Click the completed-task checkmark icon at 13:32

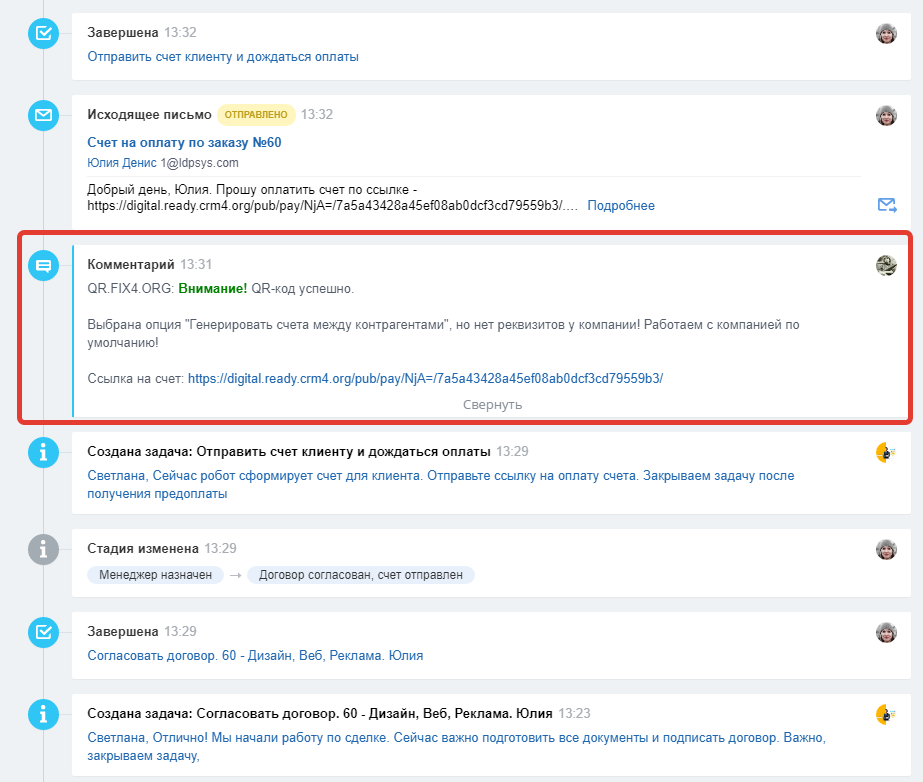click(43, 34)
